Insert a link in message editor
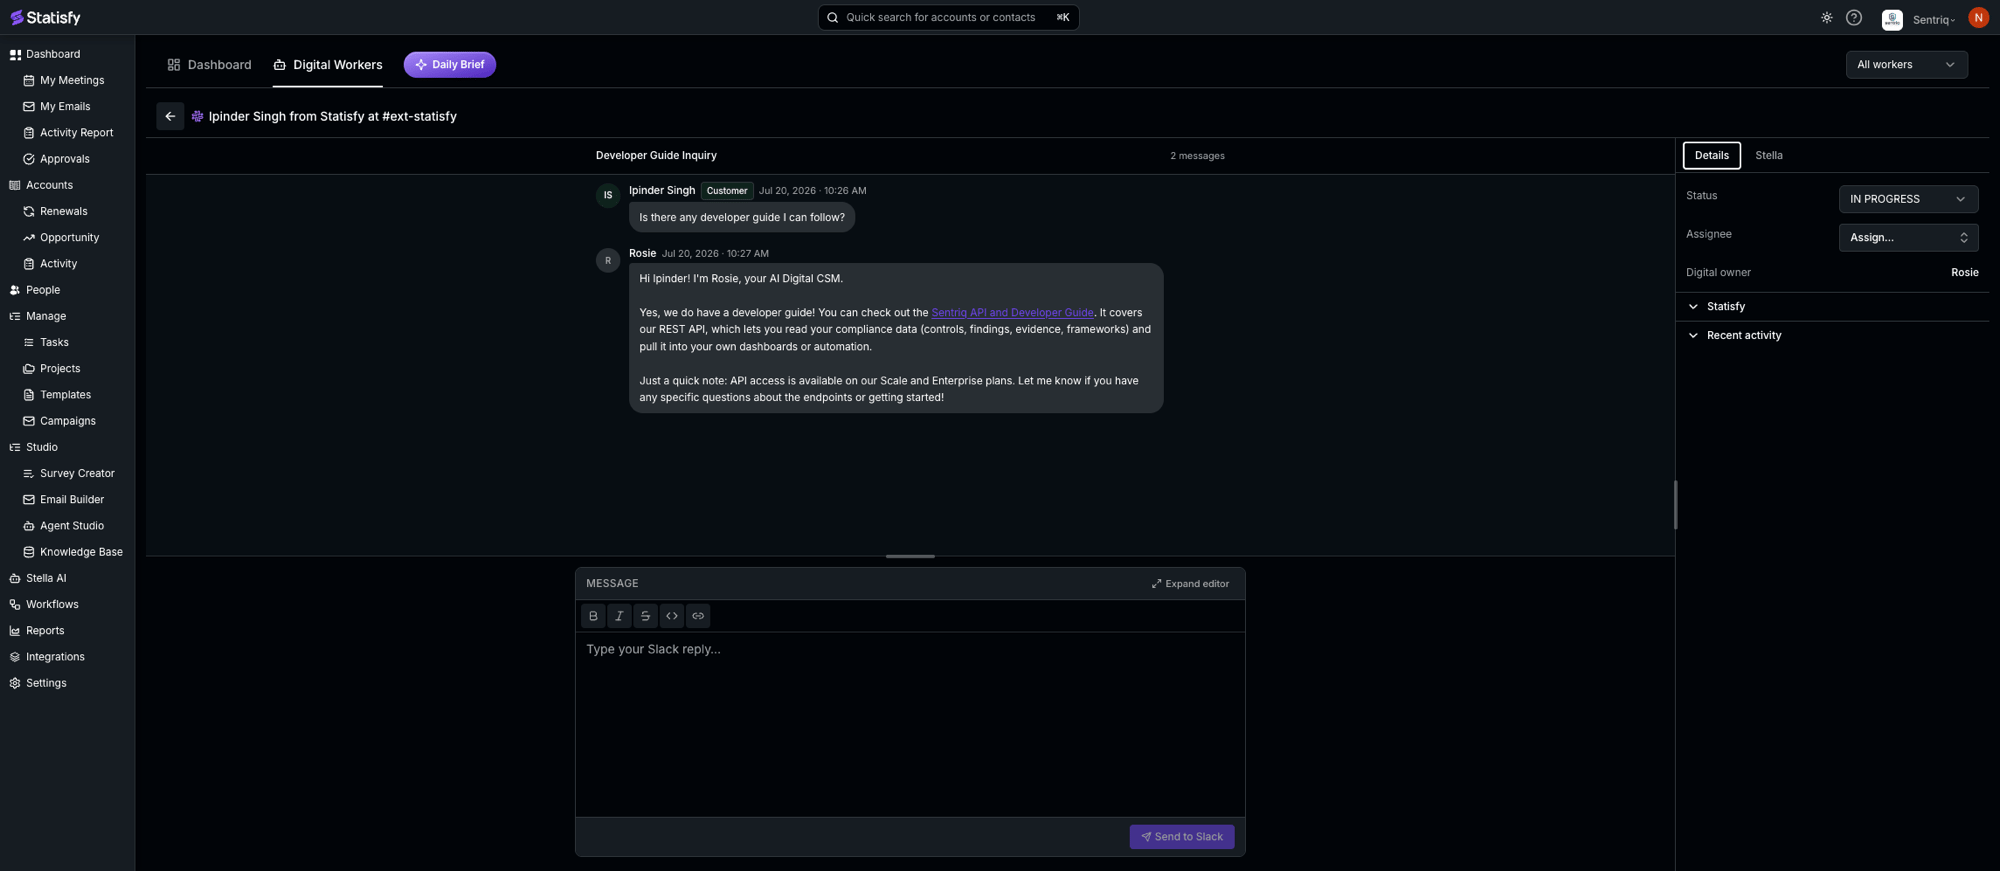The image size is (2000, 871). (x=698, y=616)
